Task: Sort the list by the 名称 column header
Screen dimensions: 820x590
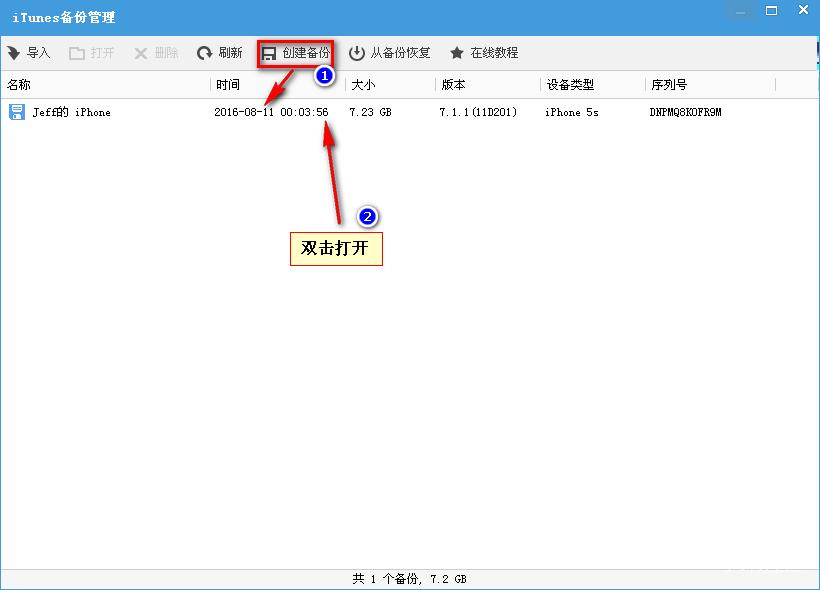Action: [x=19, y=85]
